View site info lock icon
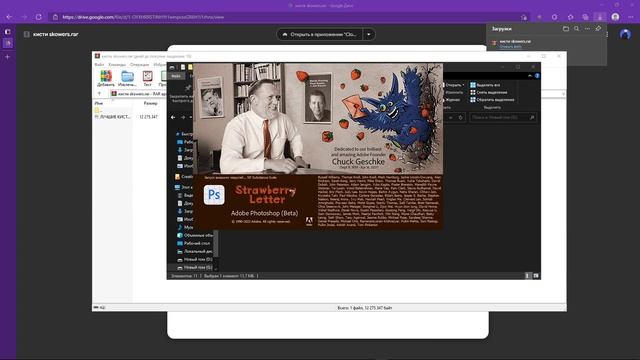Image resolution: width=640 pixels, height=360 pixels. [x=56, y=17]
